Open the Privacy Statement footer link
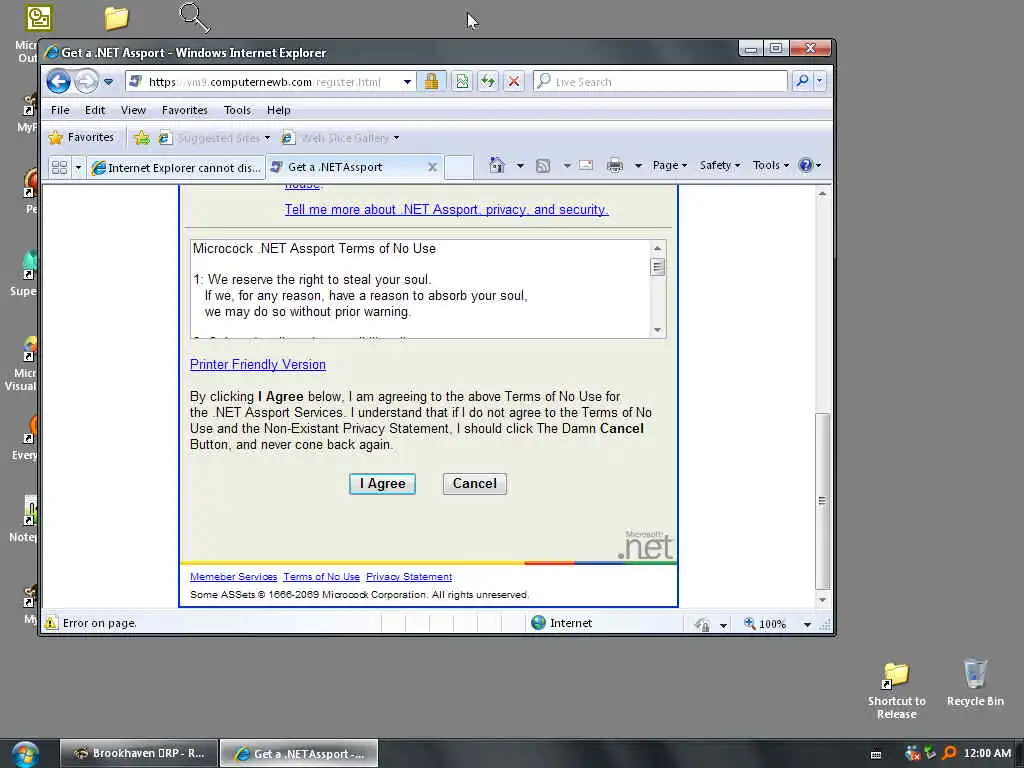The width and height of the screenshot is (1024, 768). click(x=409, y=577)
